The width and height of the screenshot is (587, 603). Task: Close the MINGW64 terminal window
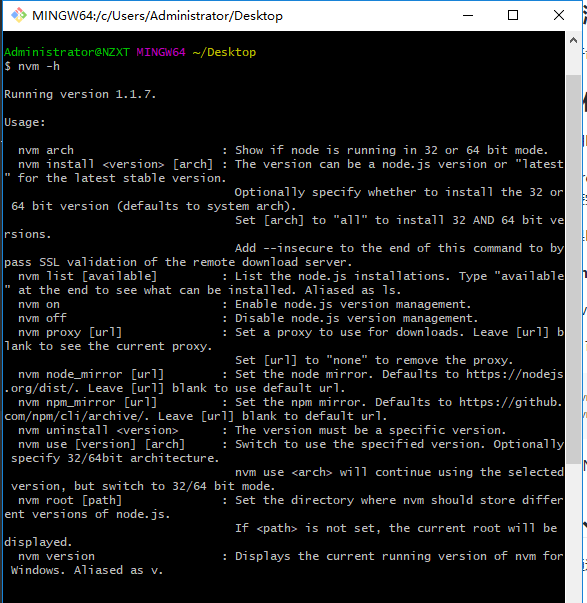point(559,15)
